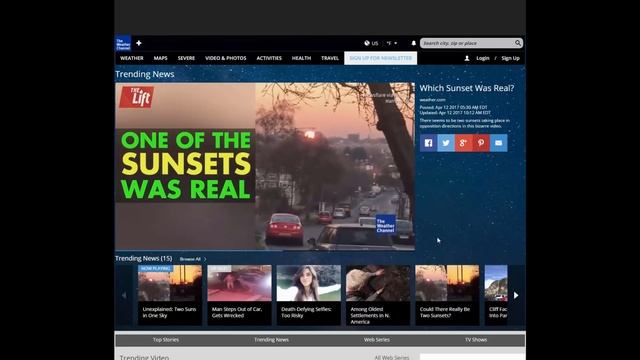
Task: Open the Travel menu
Action: [330, 58]
